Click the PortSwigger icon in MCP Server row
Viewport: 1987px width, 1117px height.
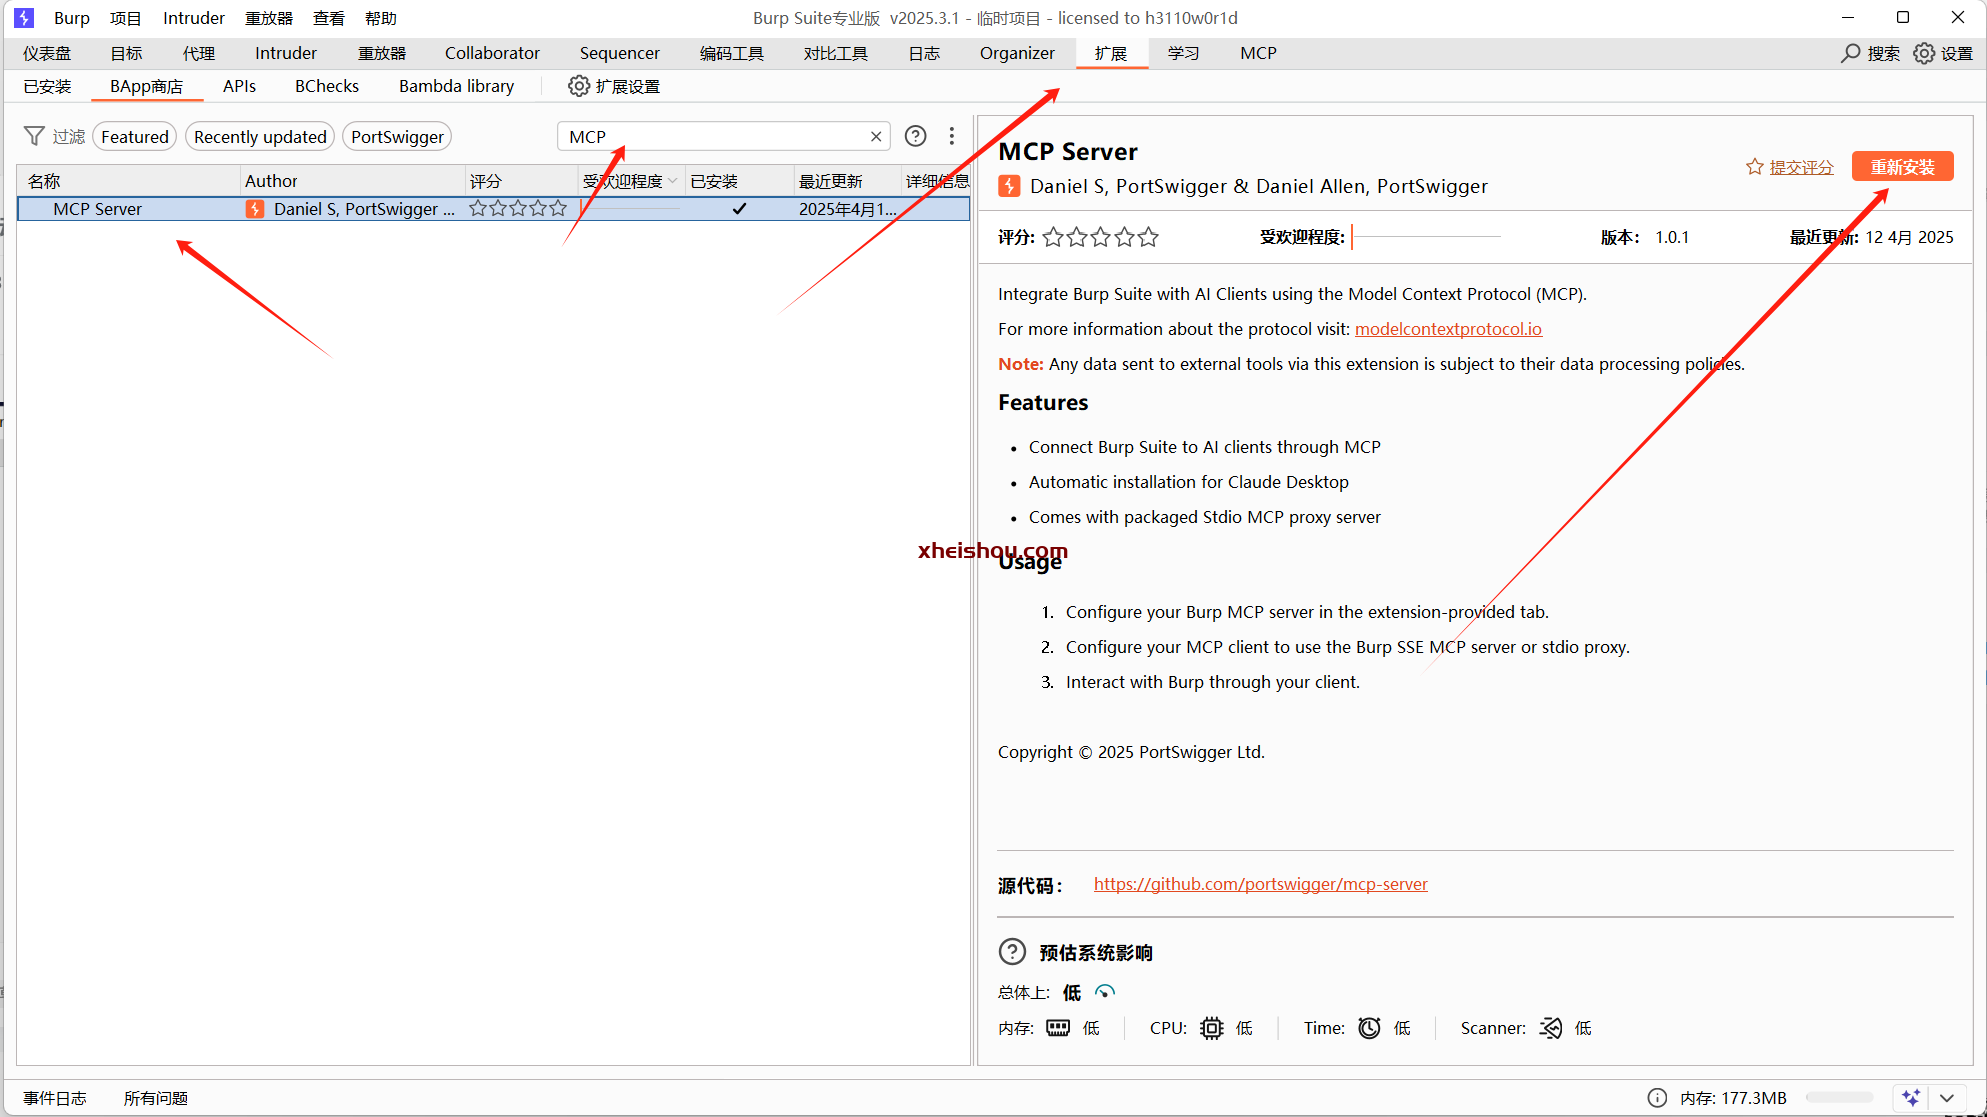click(x=256, y=209)
